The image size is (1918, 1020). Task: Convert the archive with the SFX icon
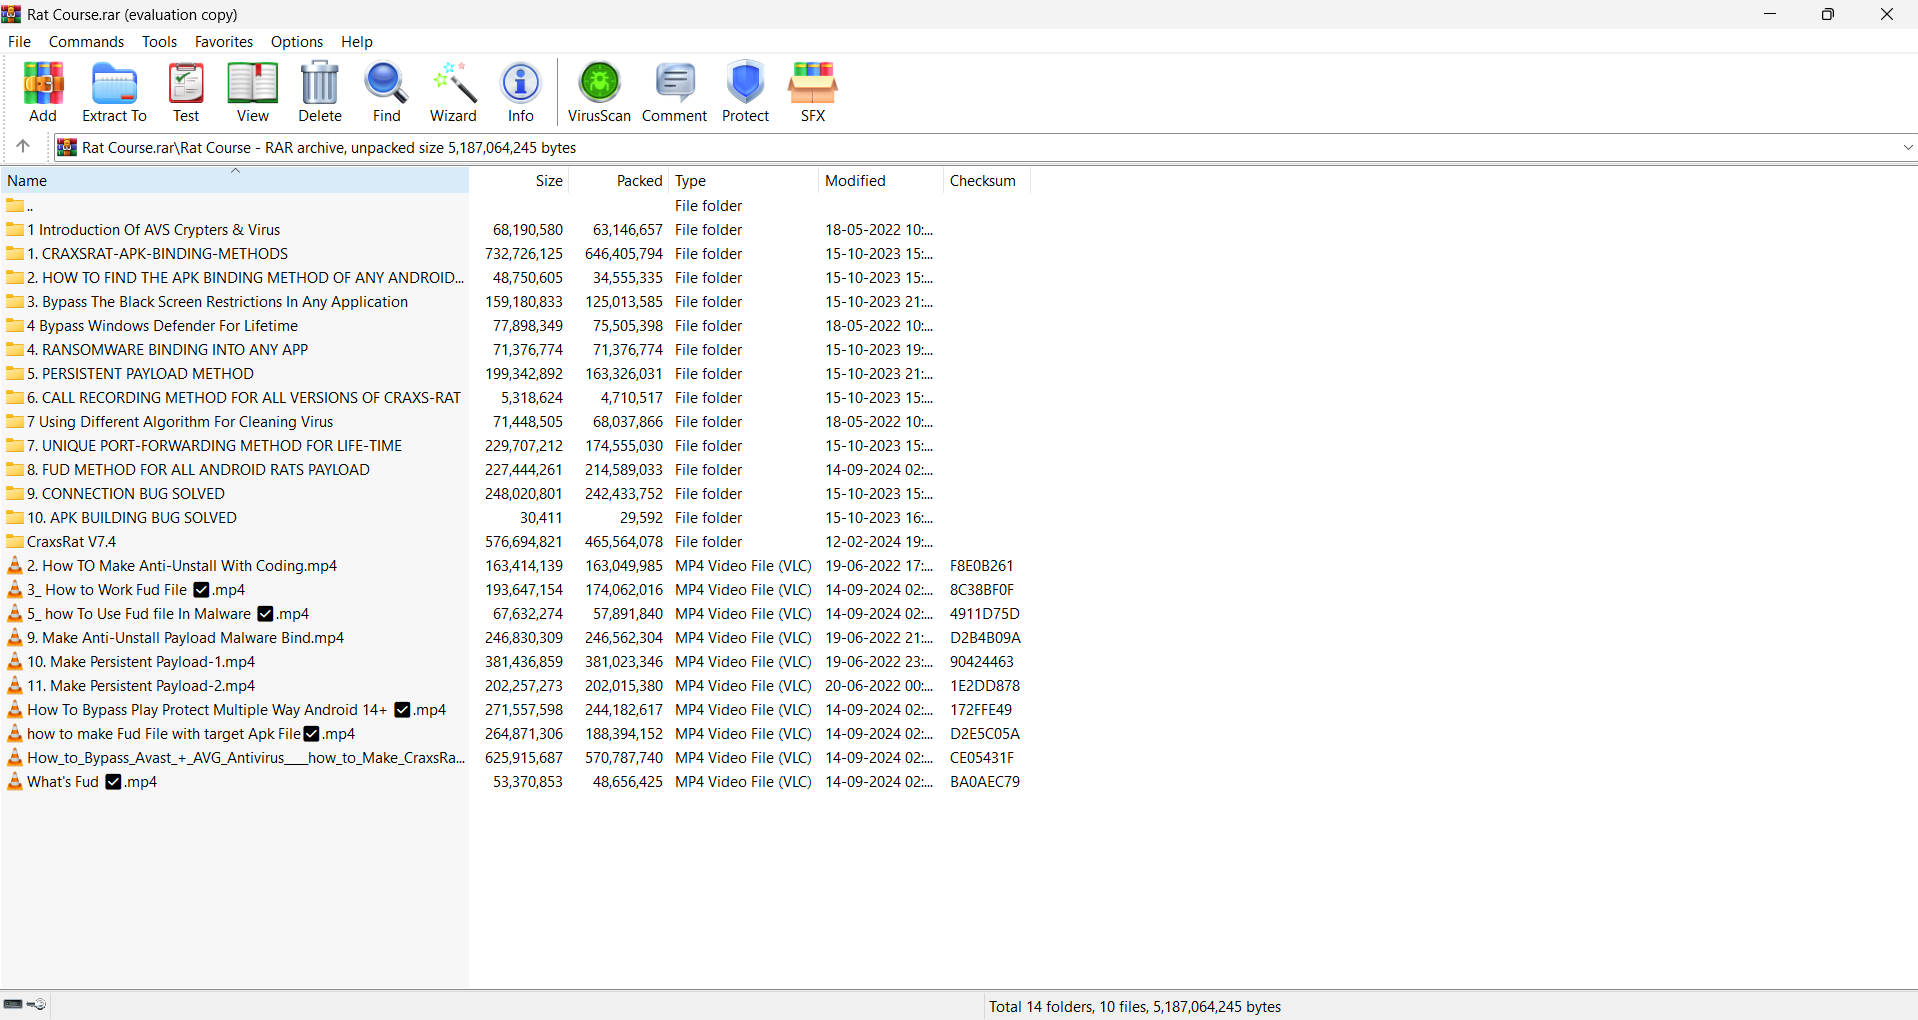point(813,92)
